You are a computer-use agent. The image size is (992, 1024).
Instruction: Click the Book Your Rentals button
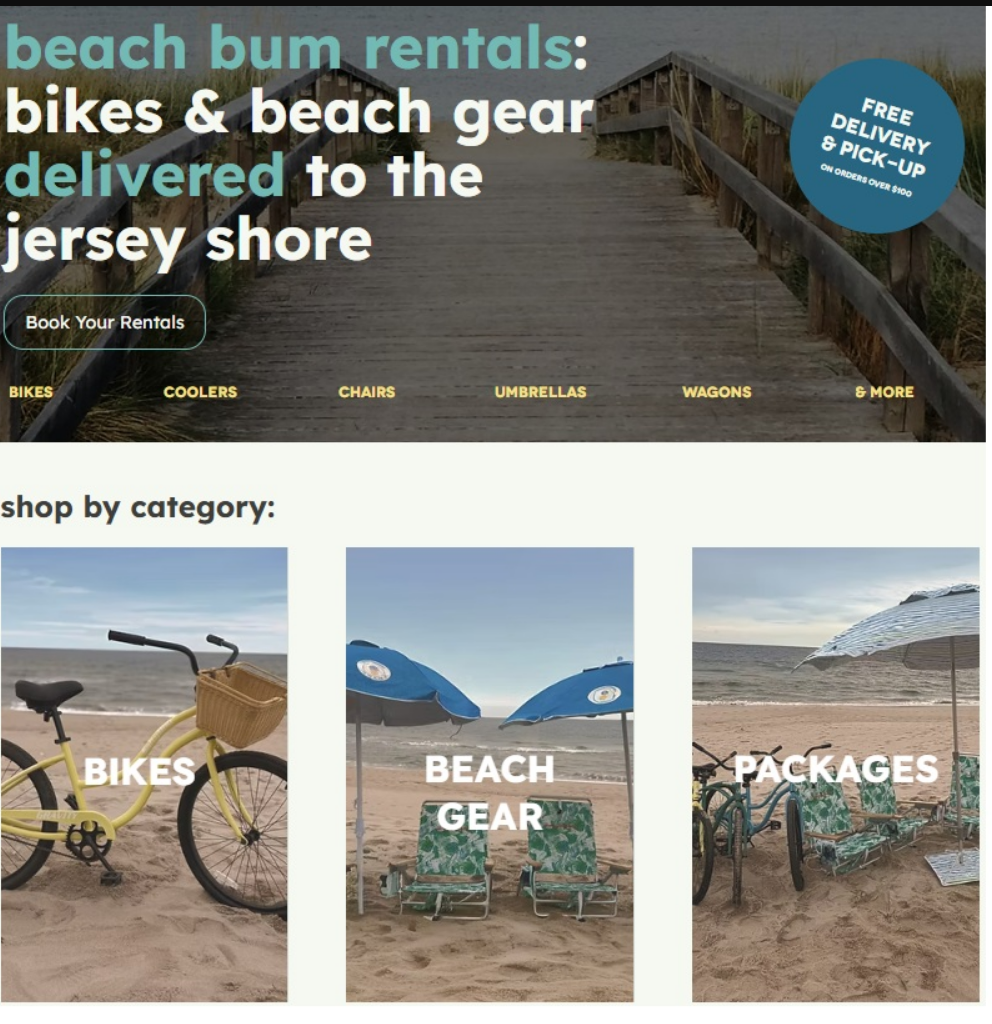point(104,322)
